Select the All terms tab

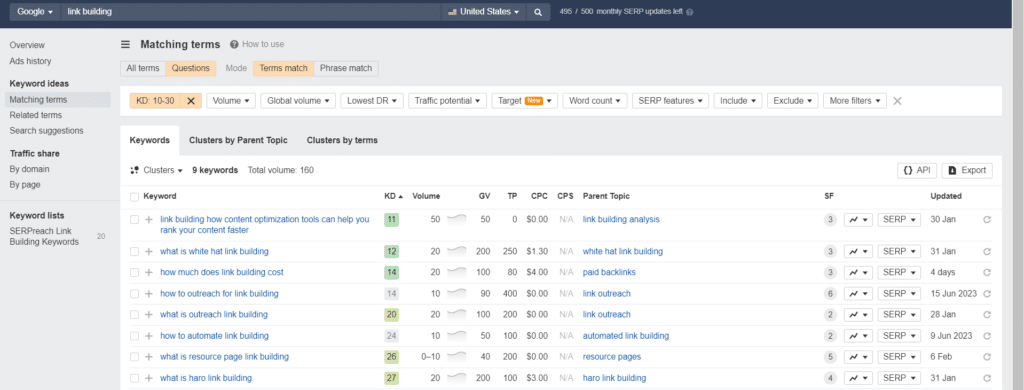[x=143, y=69]
